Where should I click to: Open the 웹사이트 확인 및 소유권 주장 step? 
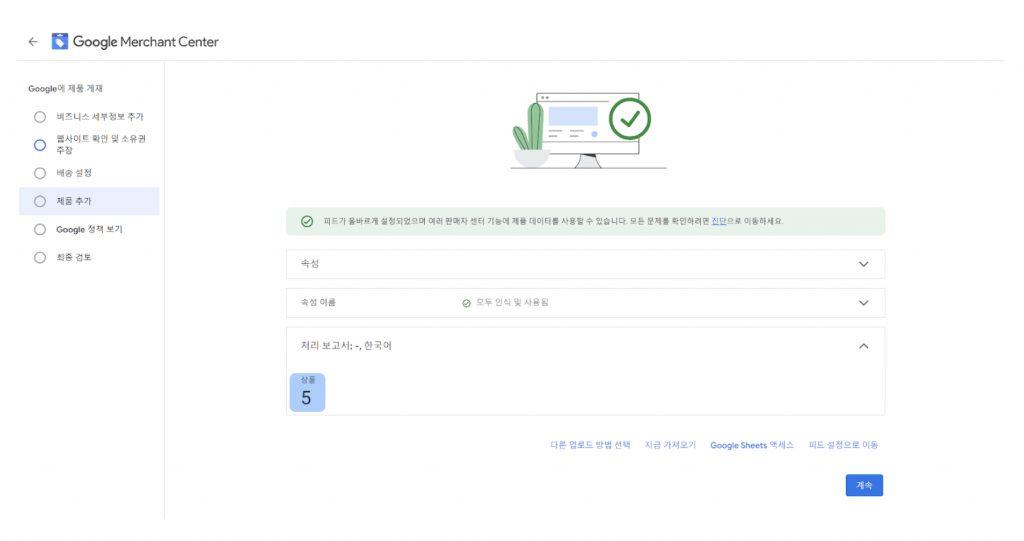(101, 144)
